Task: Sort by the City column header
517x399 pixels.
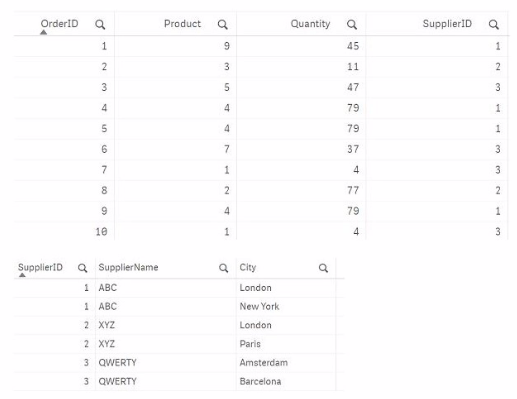Action: coord(248,267)
